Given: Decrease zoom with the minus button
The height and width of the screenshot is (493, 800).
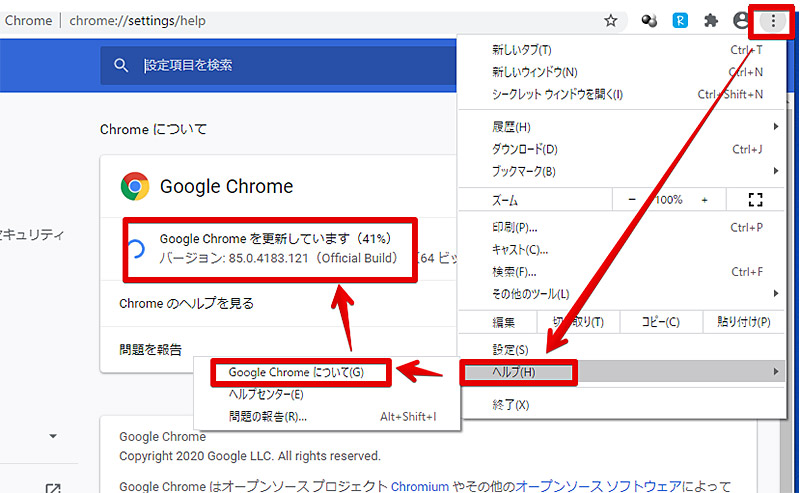Looking at the screenshot, I should click(632, 200).
